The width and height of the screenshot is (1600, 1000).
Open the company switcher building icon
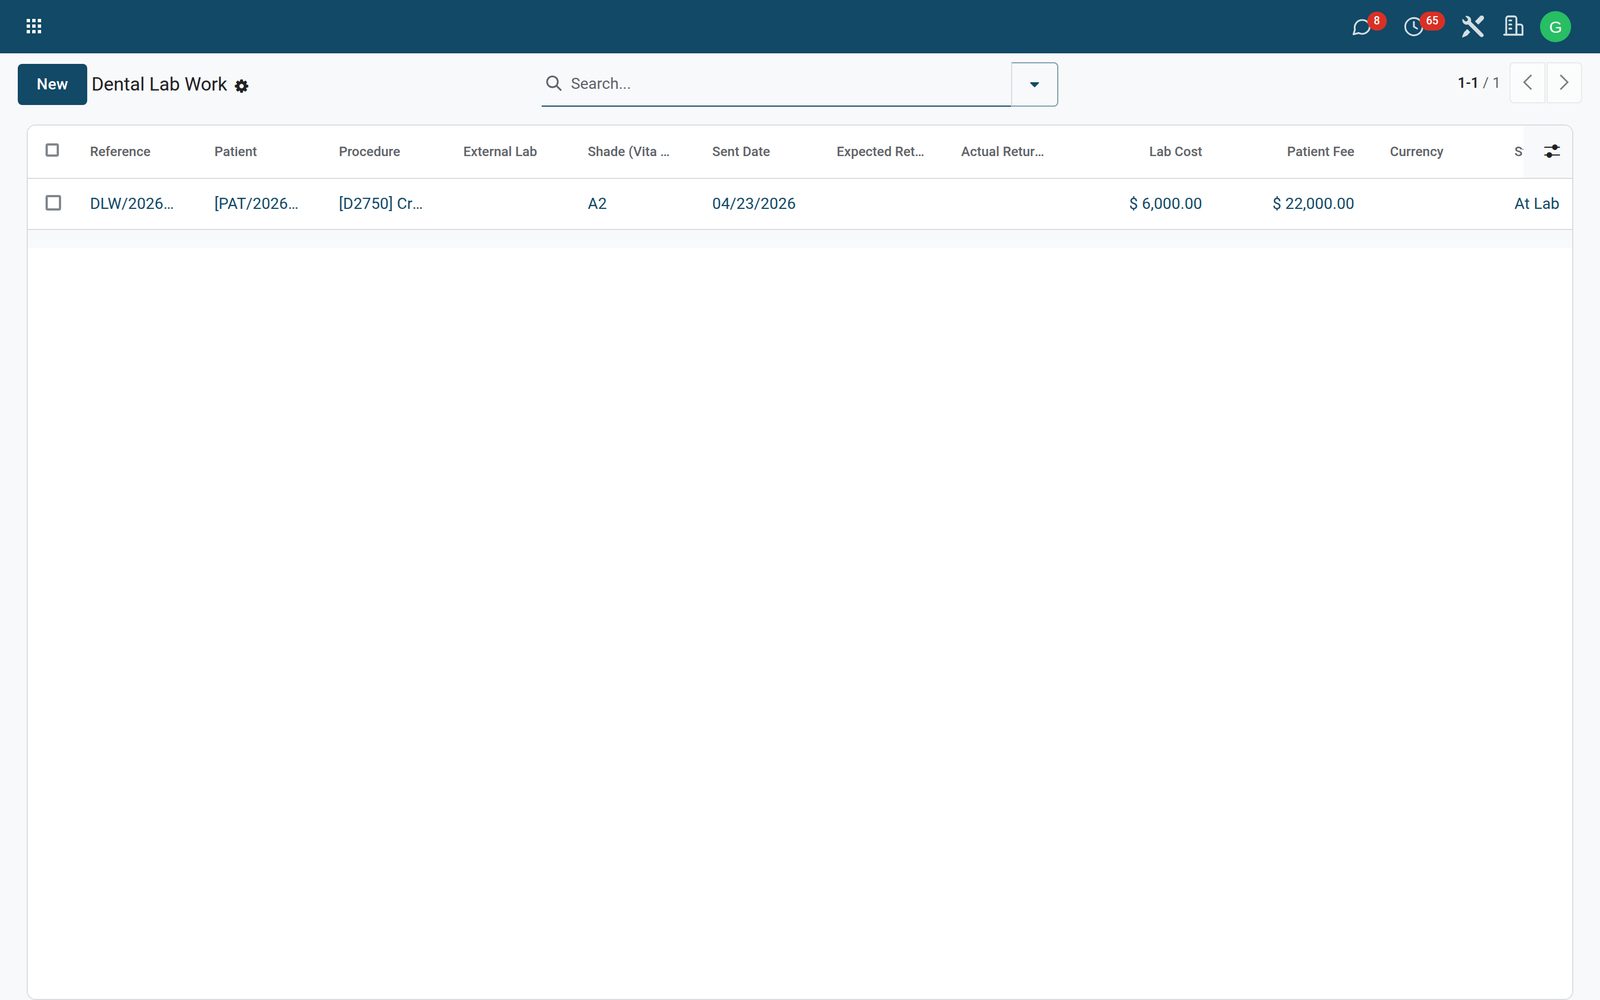click(x=1514, y=26)
